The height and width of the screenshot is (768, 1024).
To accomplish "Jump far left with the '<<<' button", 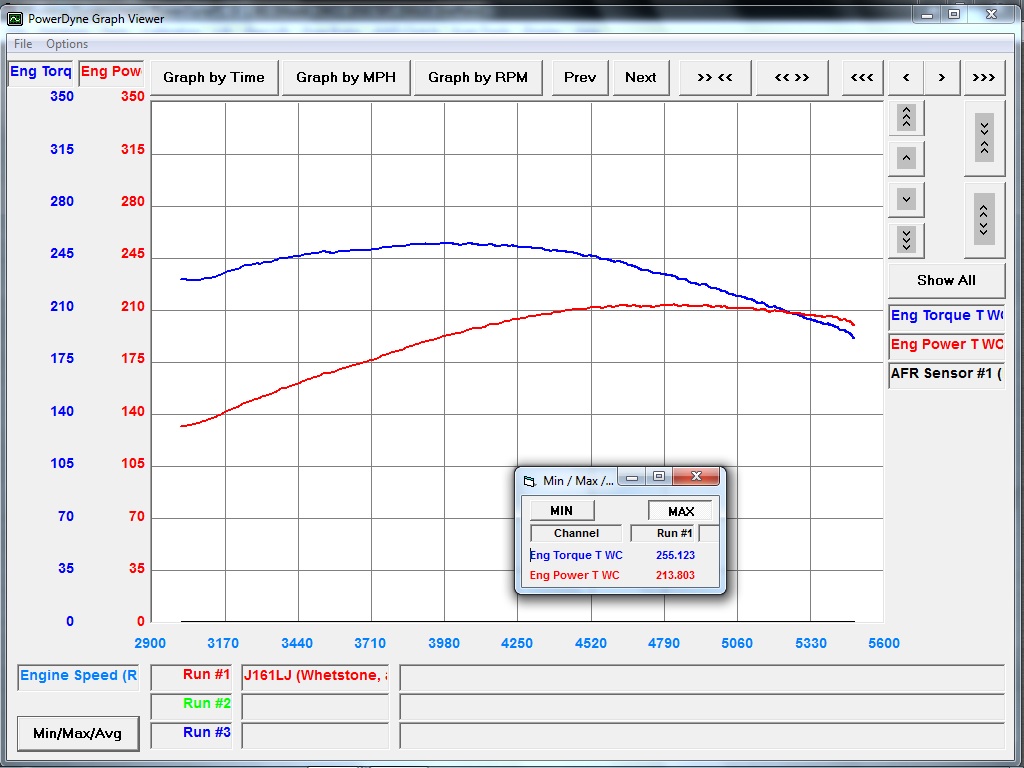I will point(862,78).
